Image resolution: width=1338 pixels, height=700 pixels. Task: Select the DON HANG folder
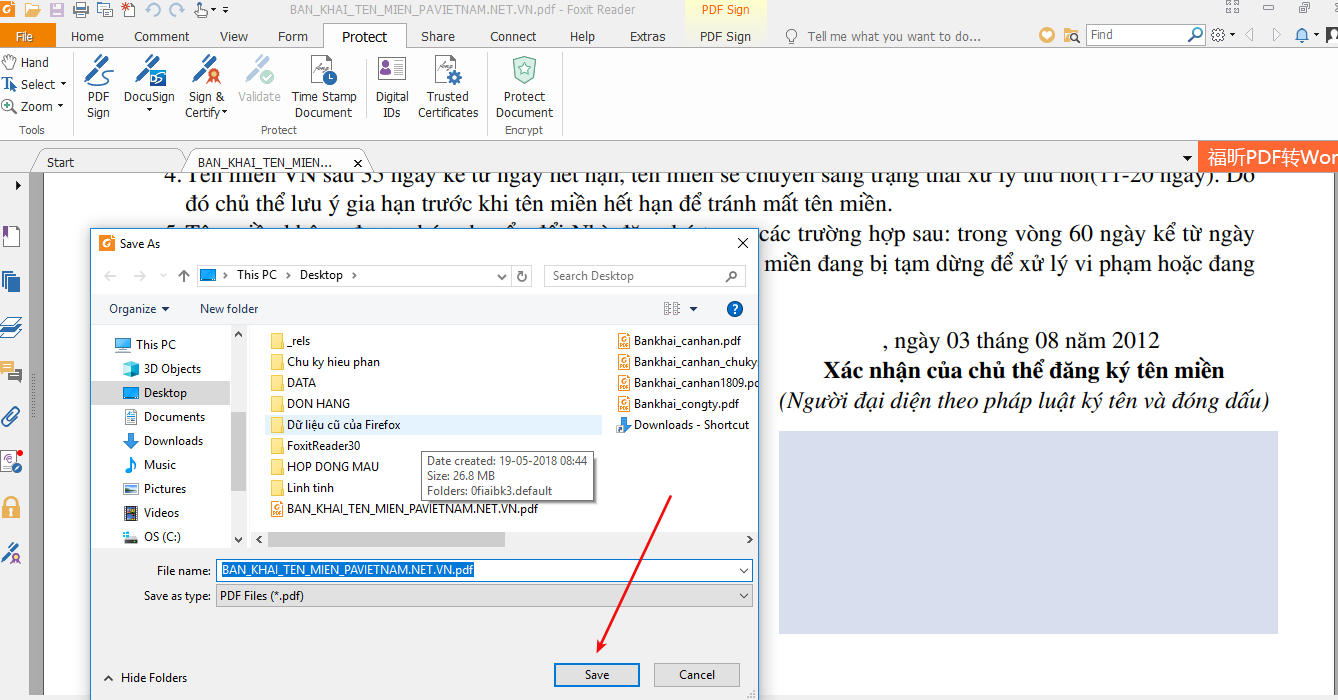click(310, 404)
